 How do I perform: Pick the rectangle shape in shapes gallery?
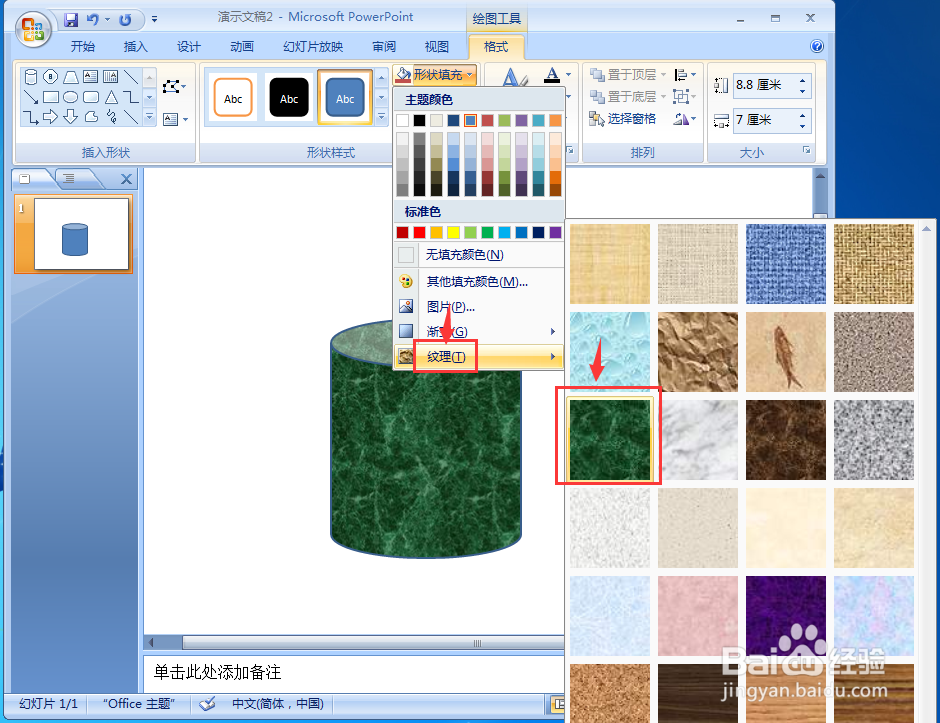click(x=51, y=97)
